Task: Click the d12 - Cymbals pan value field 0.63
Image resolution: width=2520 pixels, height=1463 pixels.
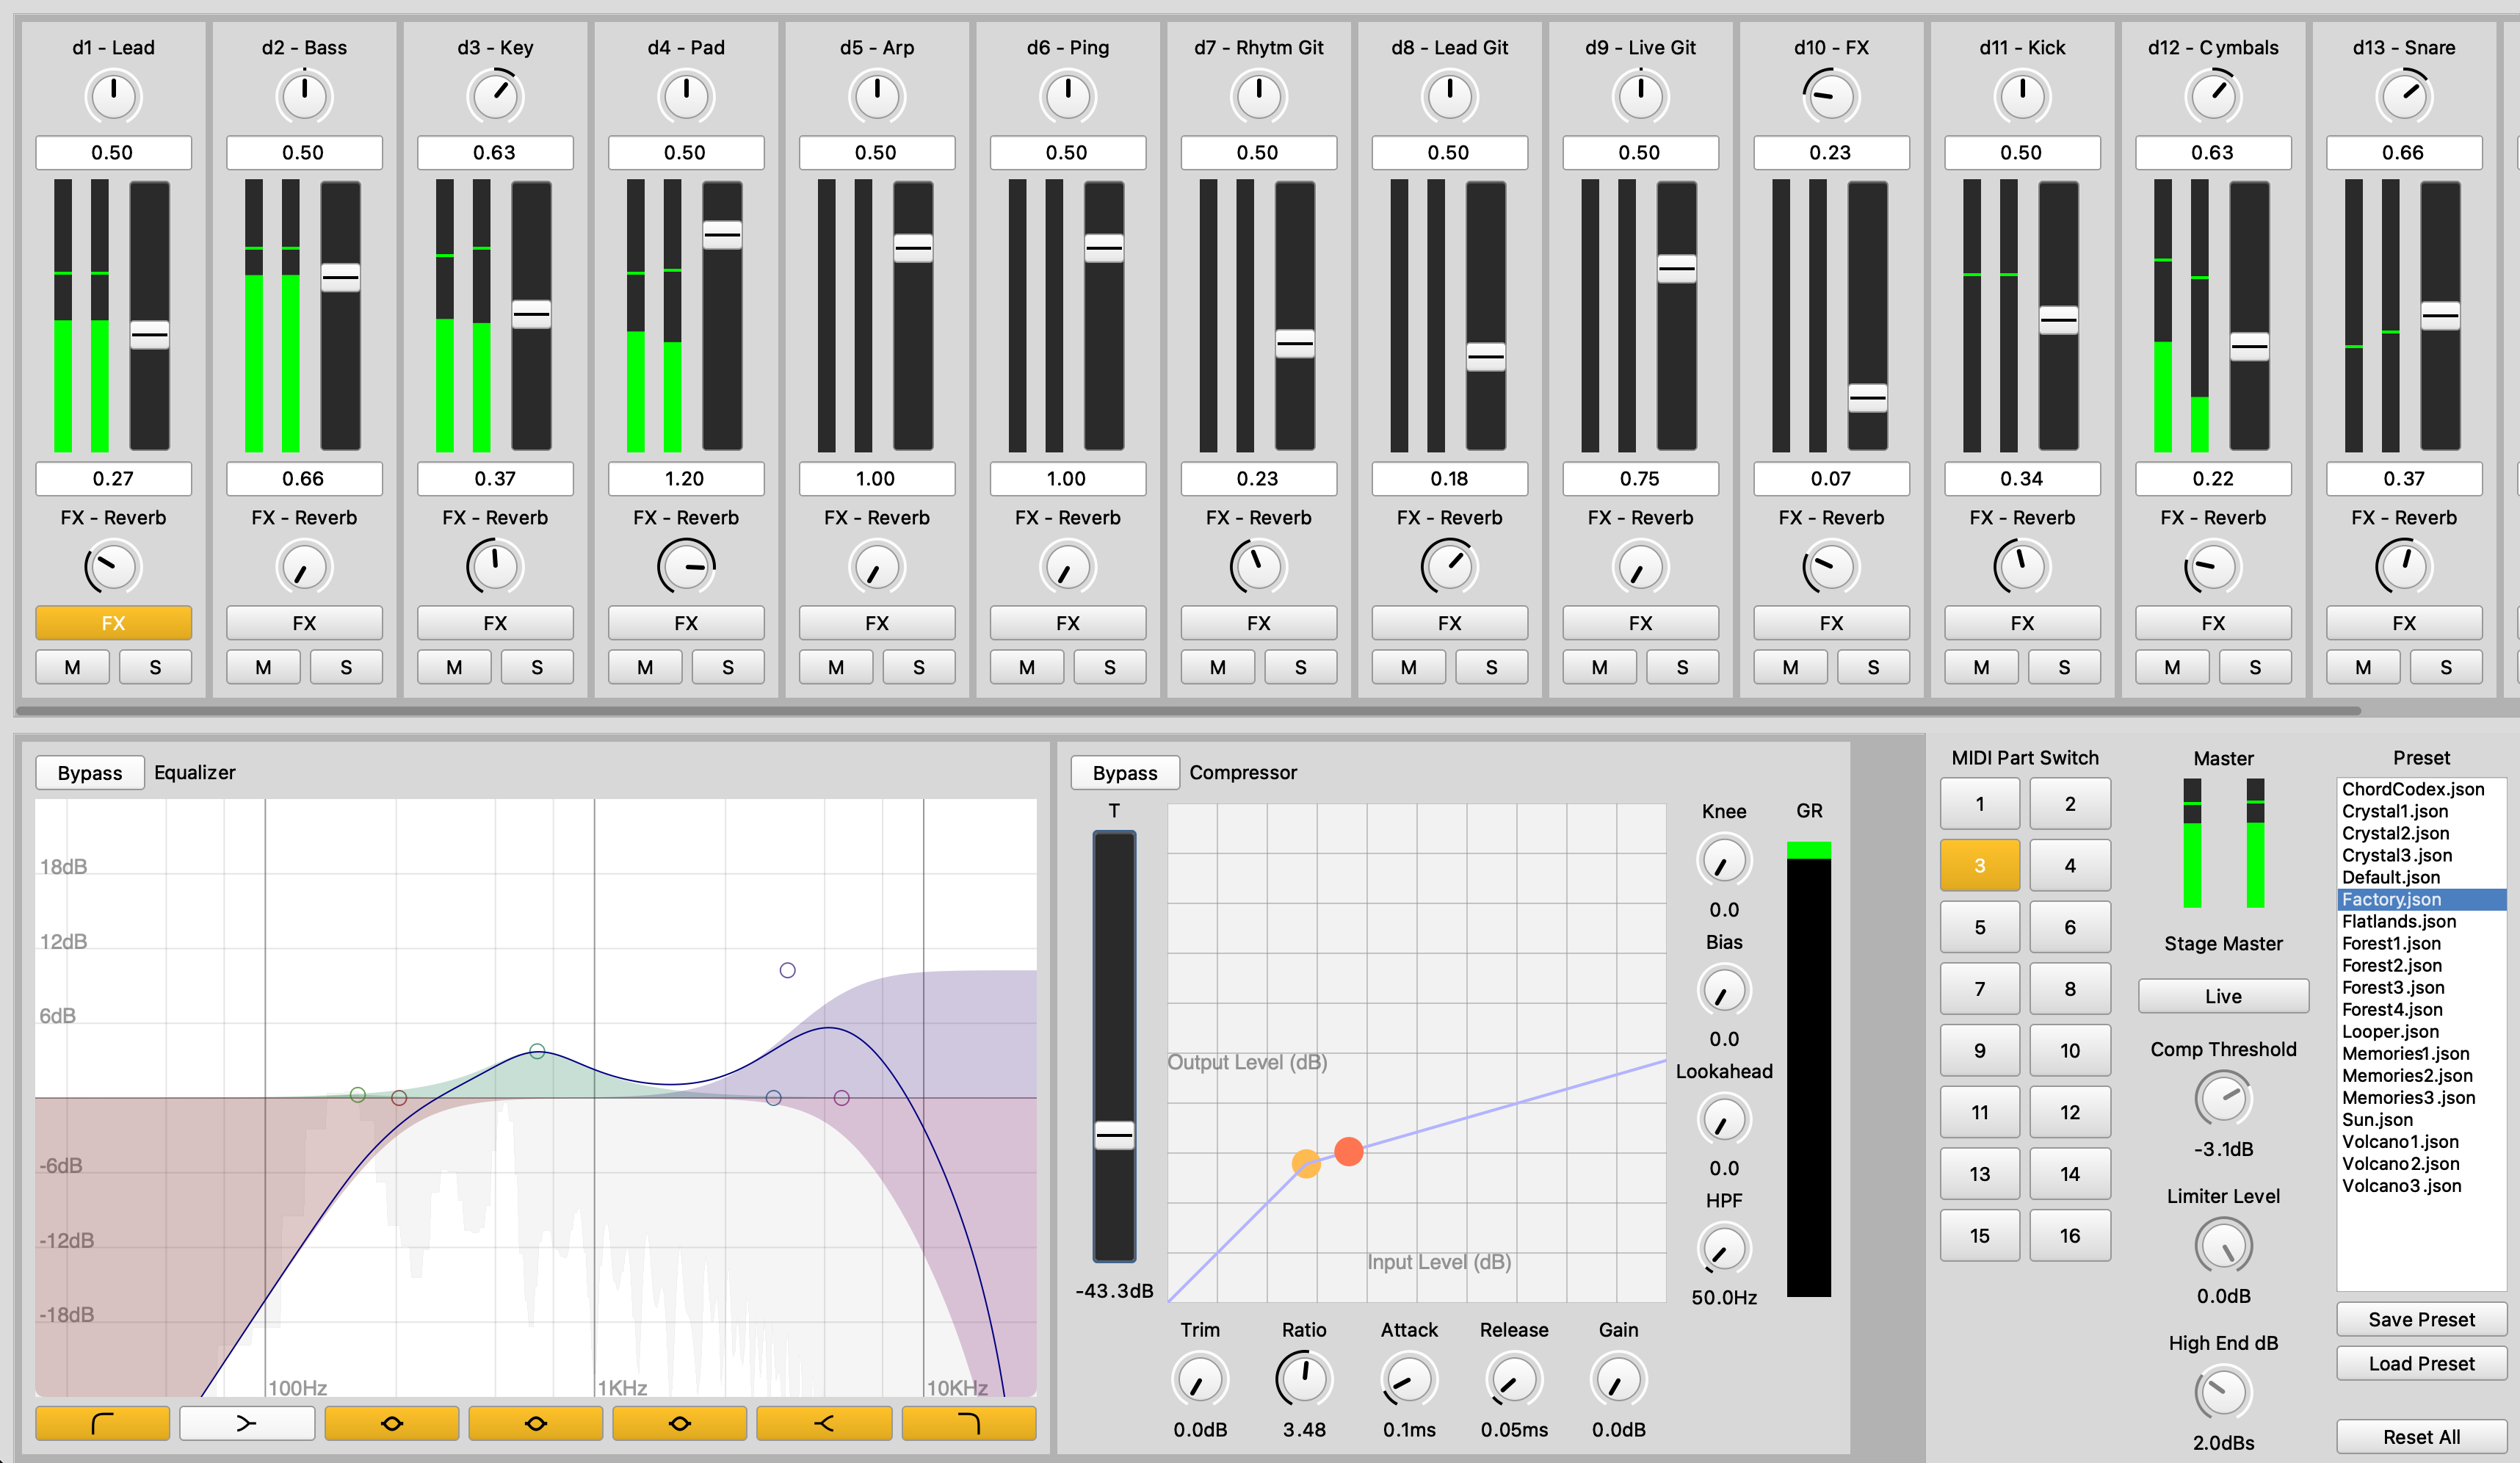Action: click(x=2213, y=152)
